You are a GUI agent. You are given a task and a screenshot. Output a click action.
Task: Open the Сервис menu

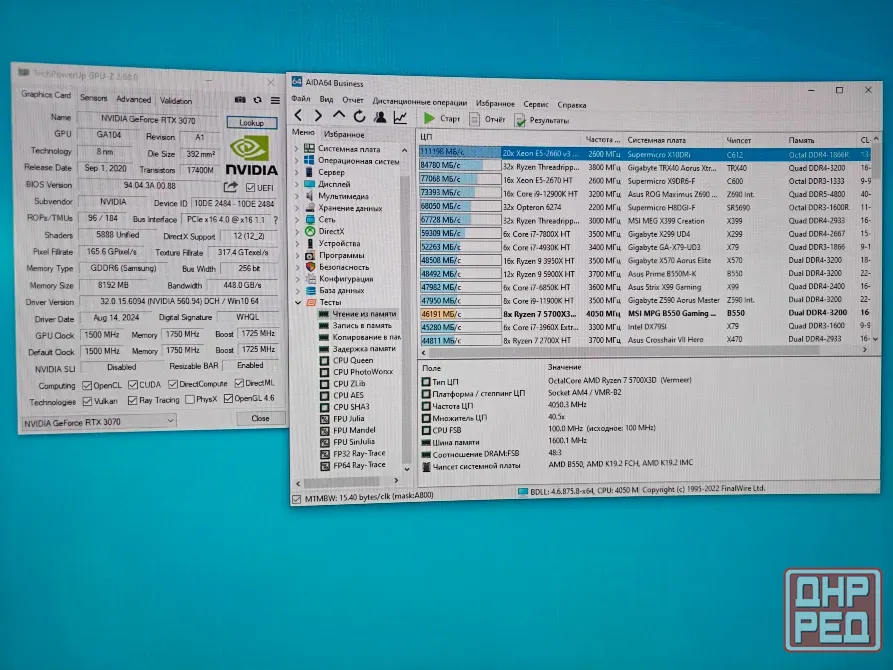536,104
